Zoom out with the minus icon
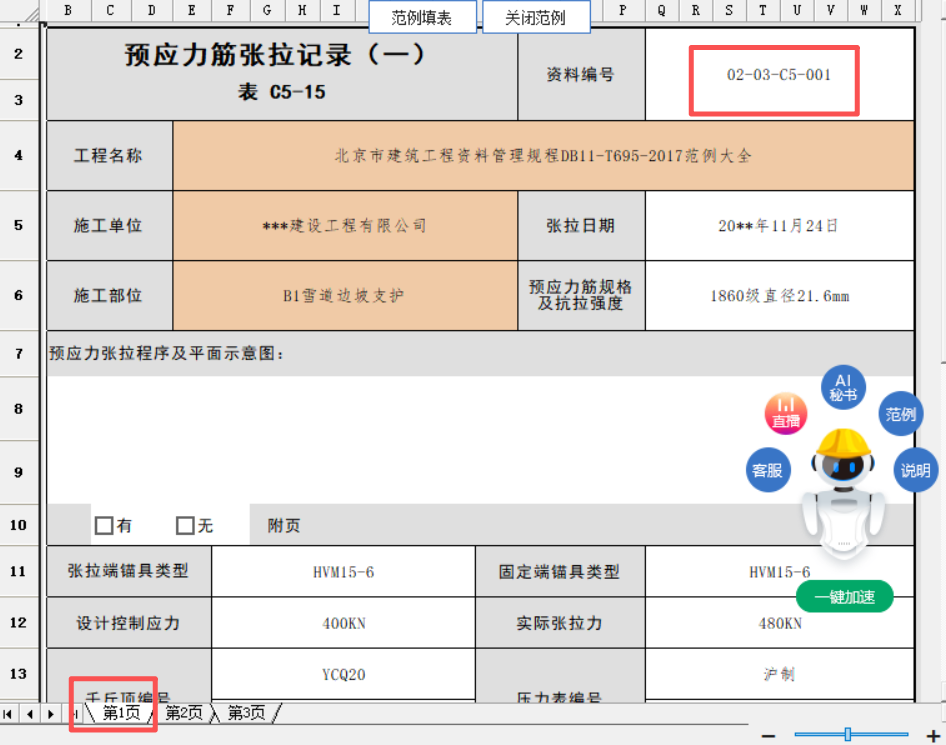This screenshot has height=745, width=946. tap(768, 735)
